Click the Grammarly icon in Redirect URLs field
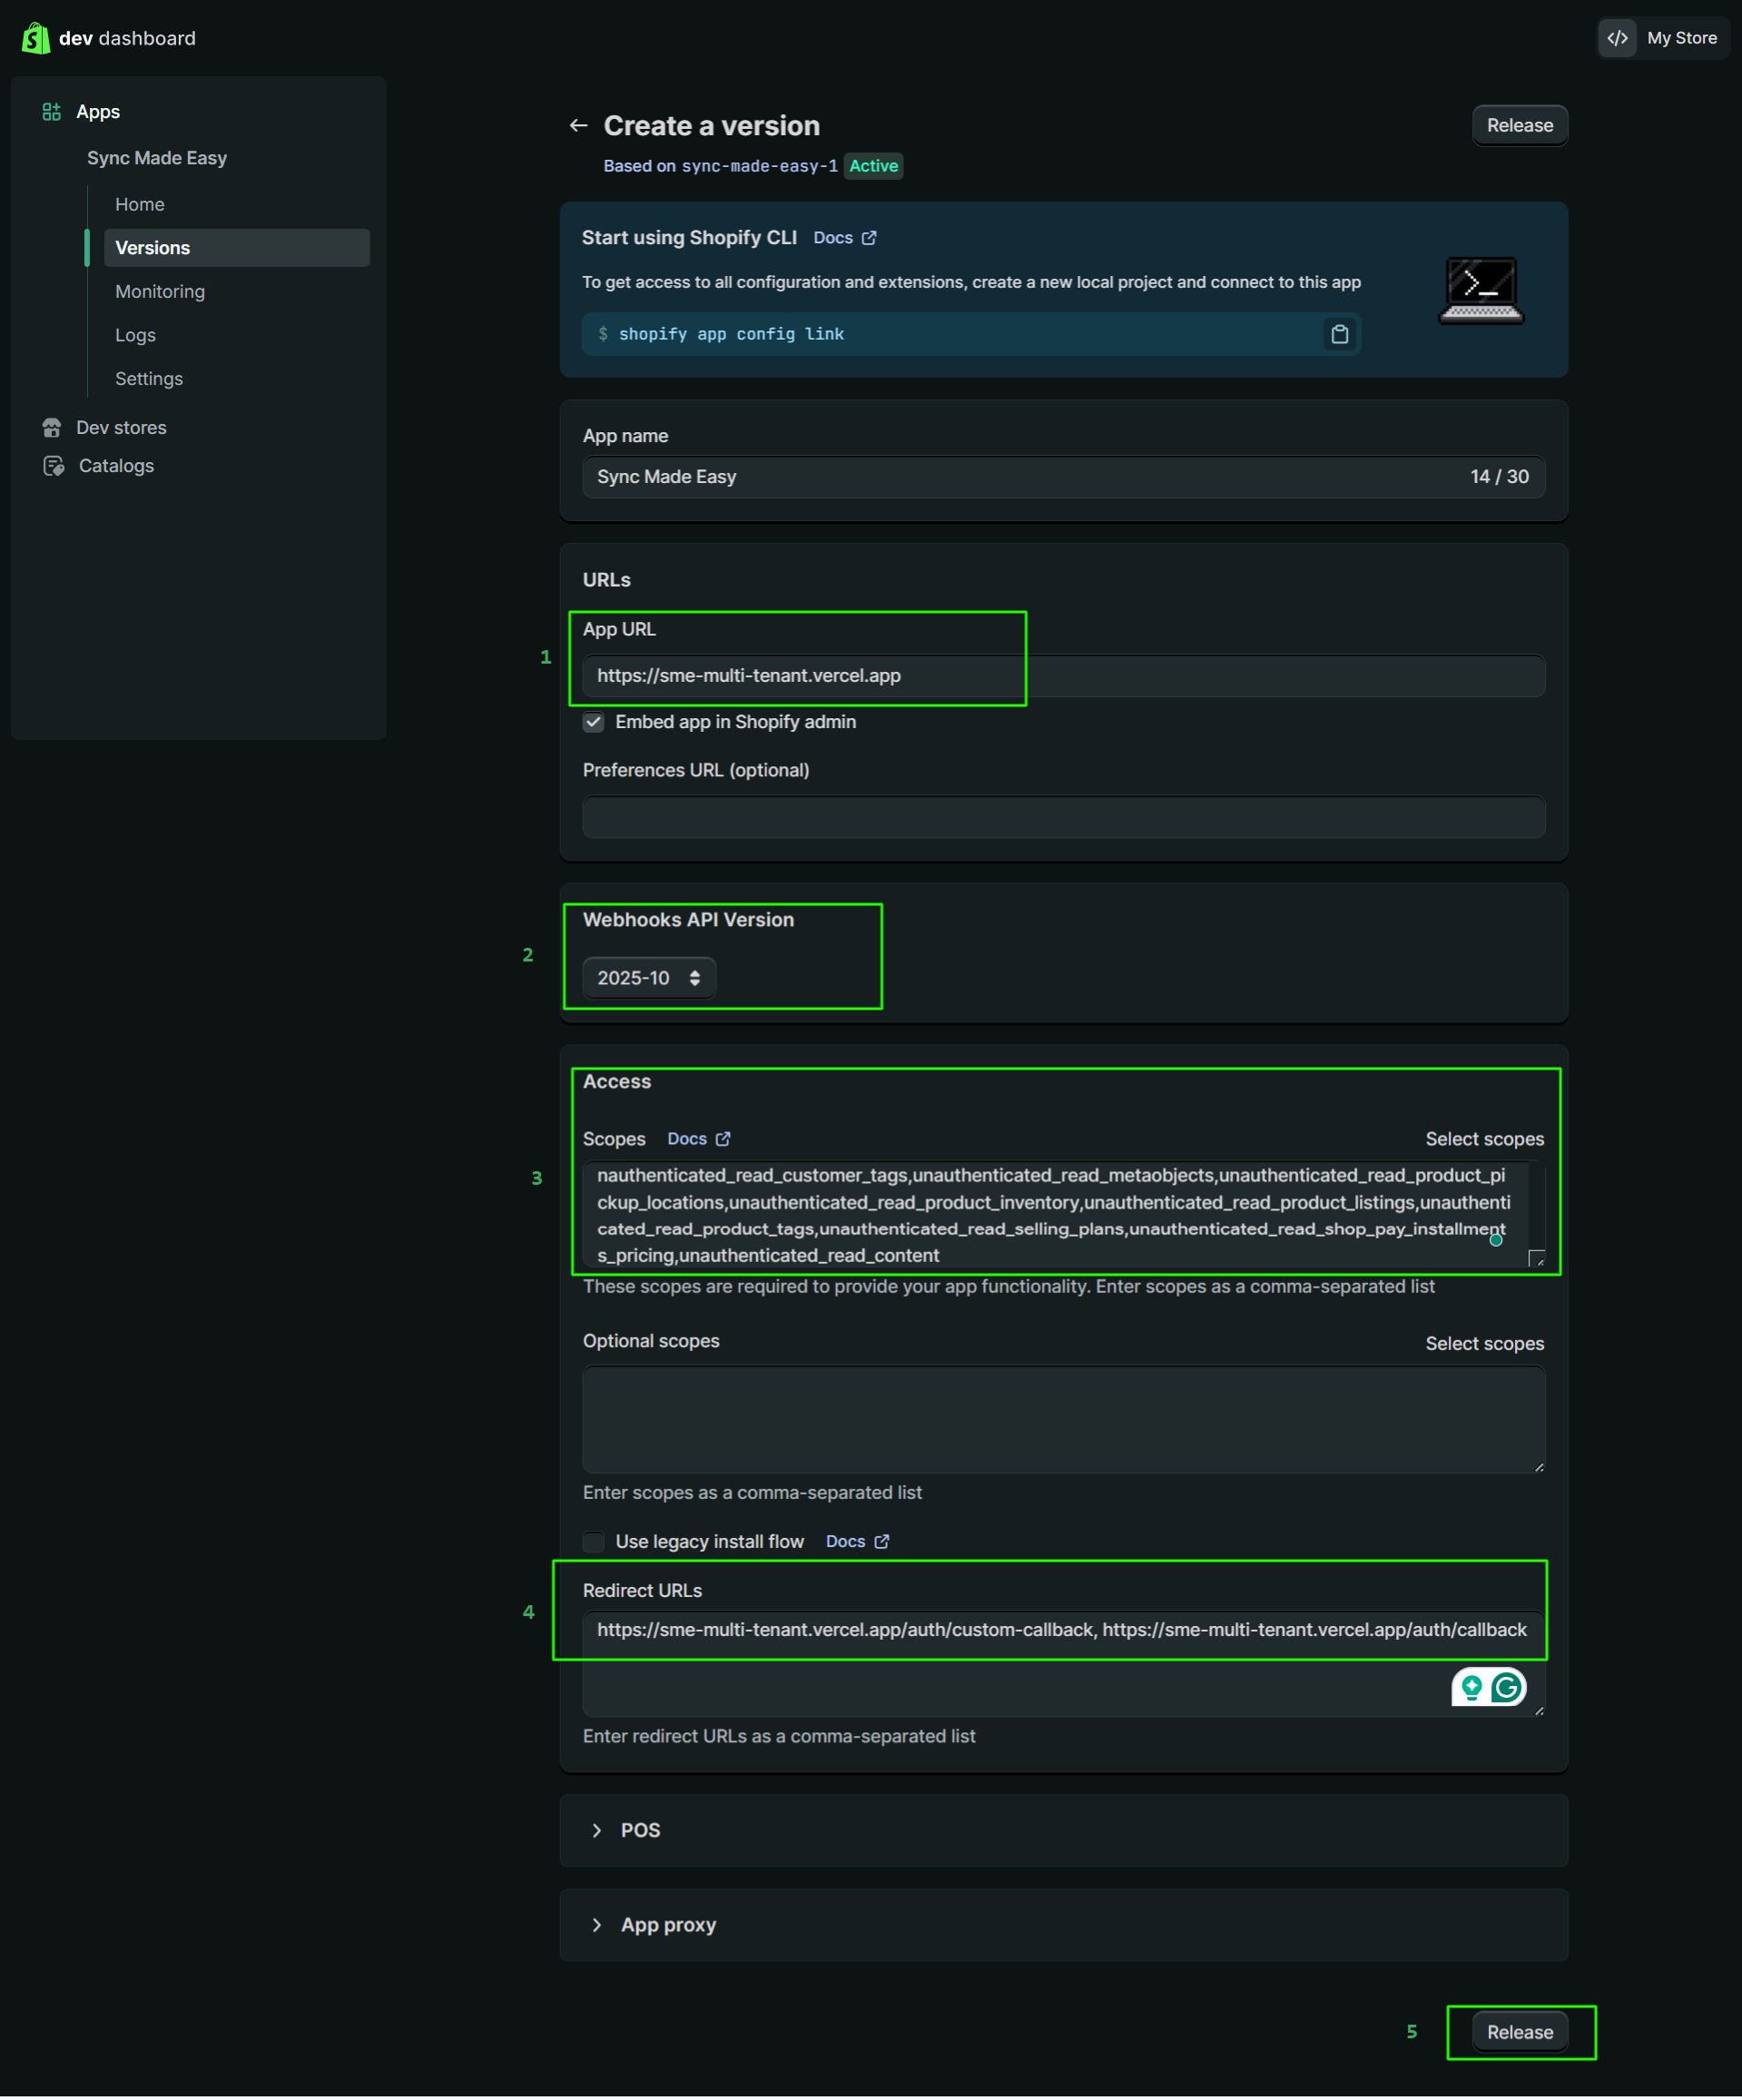 [x=1506, y=1688]
